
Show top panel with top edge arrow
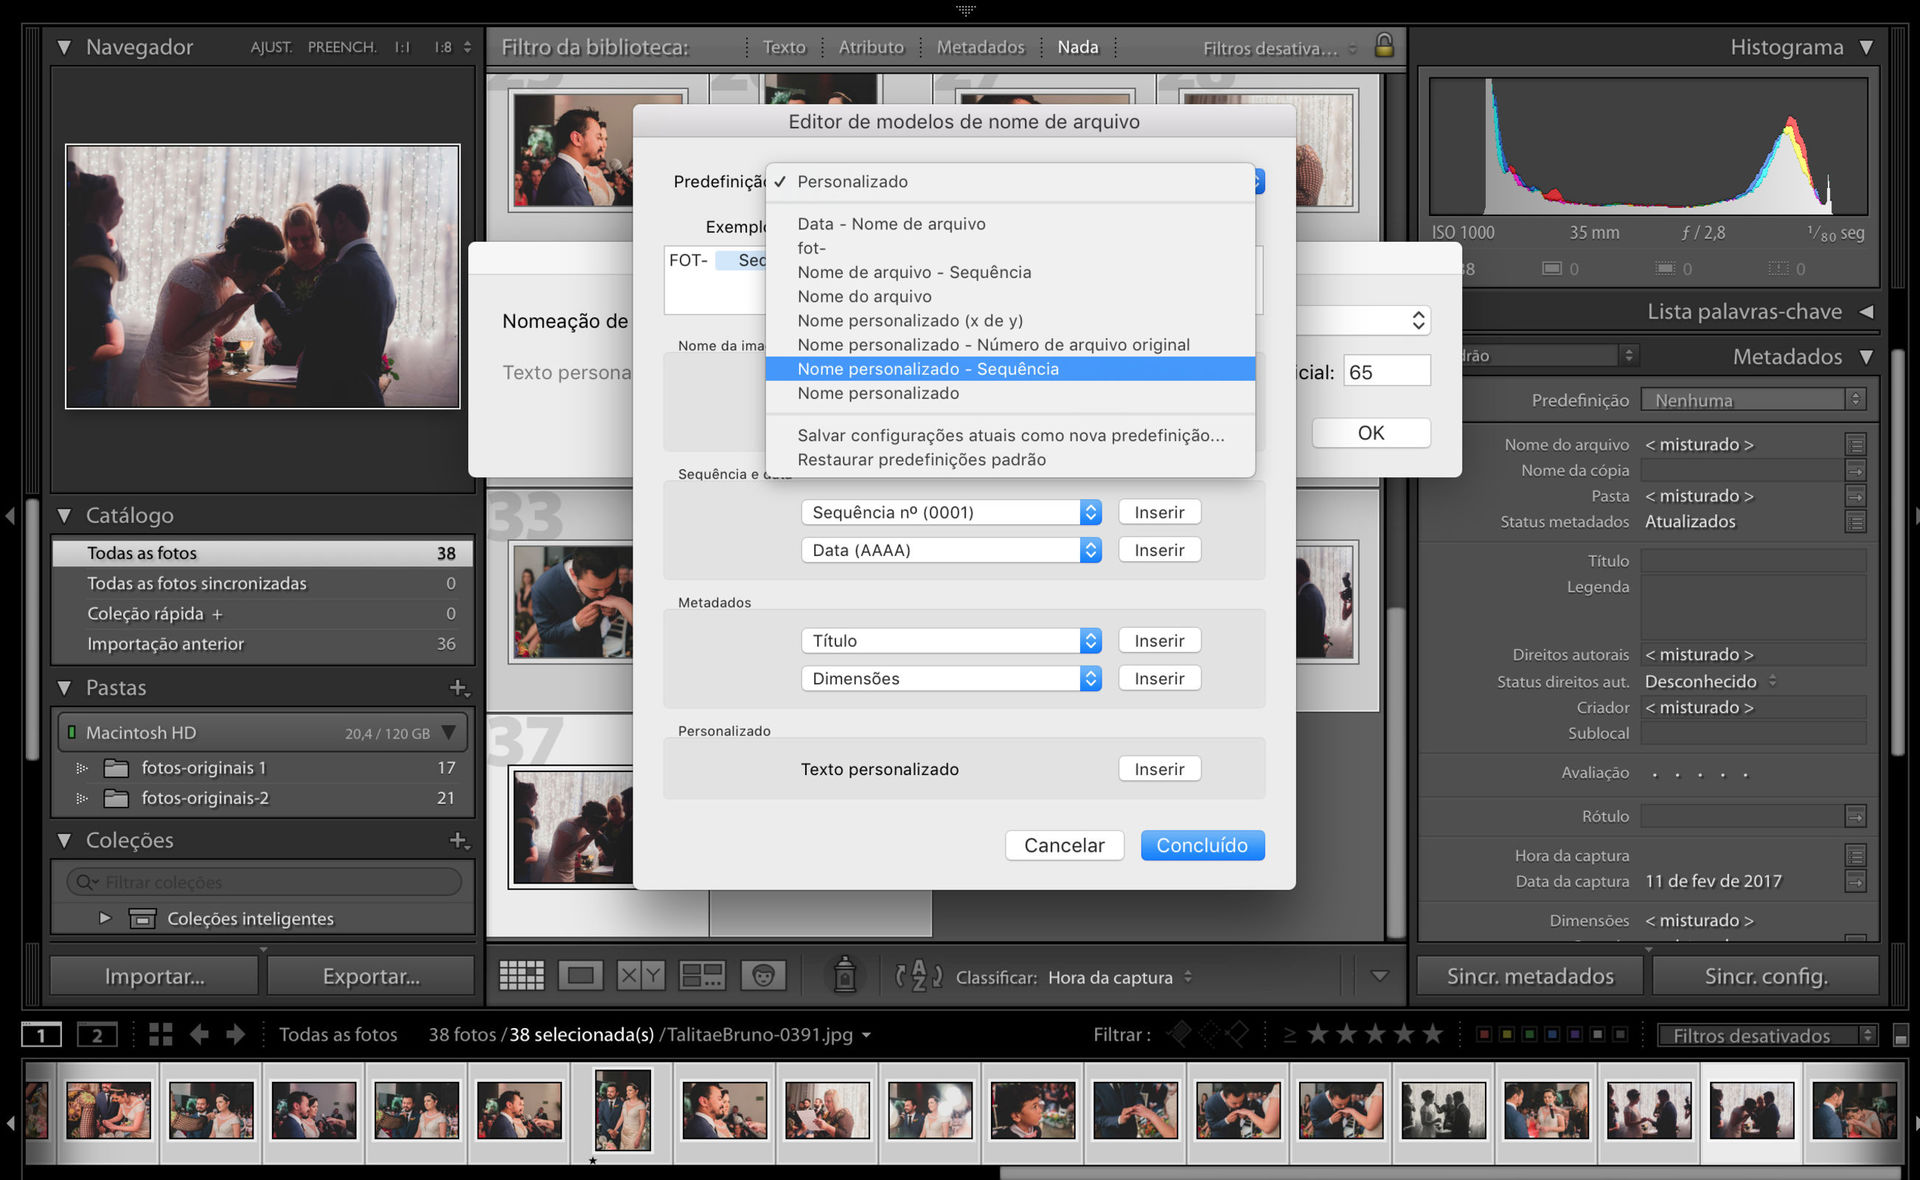tap(965, 10)
